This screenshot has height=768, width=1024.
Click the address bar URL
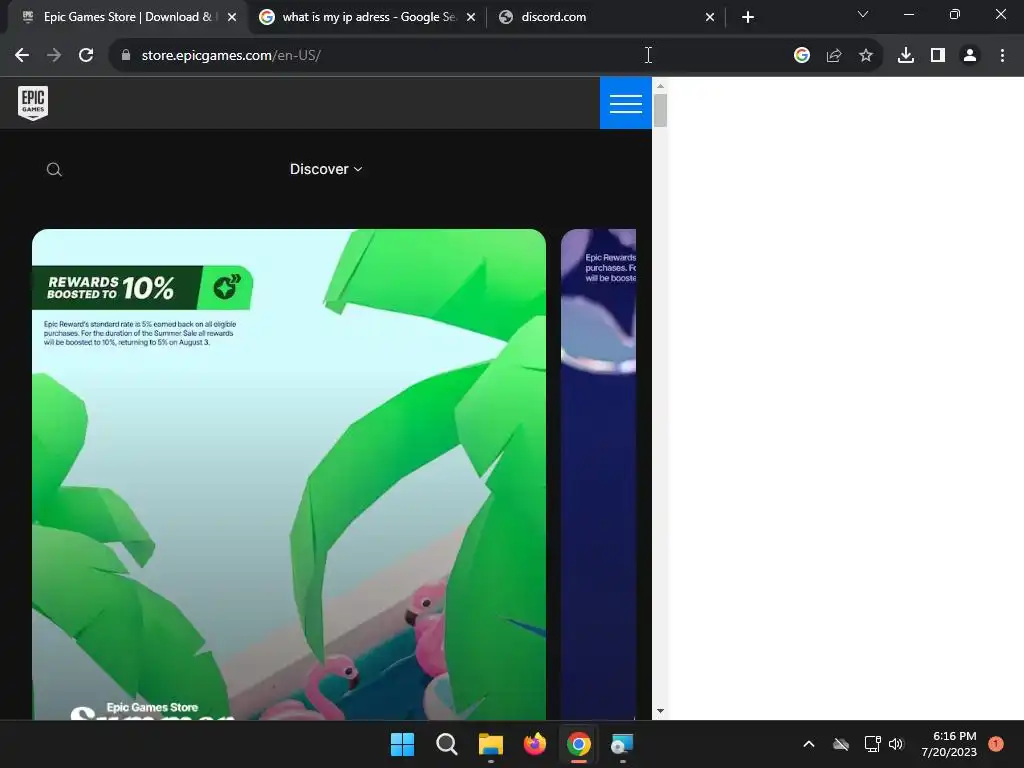coord(231,56)
